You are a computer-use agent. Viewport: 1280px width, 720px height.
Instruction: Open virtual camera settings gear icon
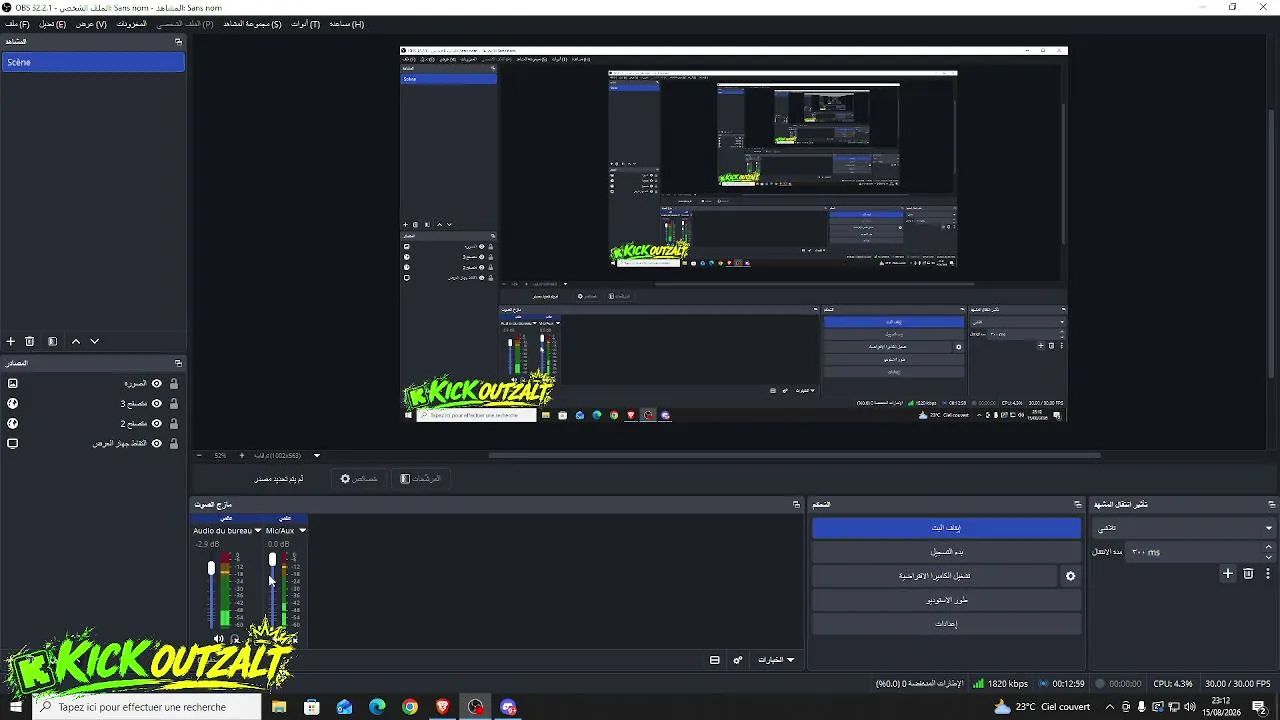coord(1070,576)
